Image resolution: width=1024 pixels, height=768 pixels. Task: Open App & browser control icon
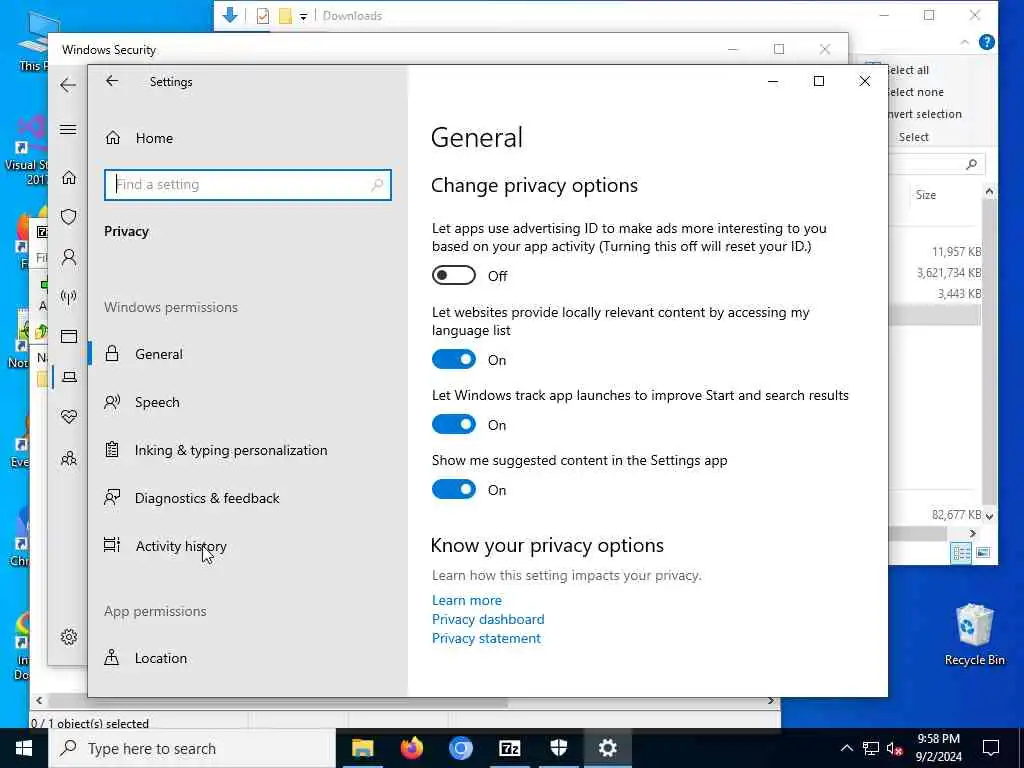69,336
